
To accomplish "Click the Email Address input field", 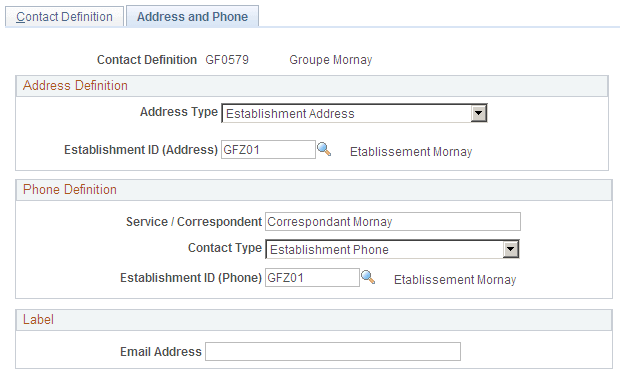I will tap(333, 351).
